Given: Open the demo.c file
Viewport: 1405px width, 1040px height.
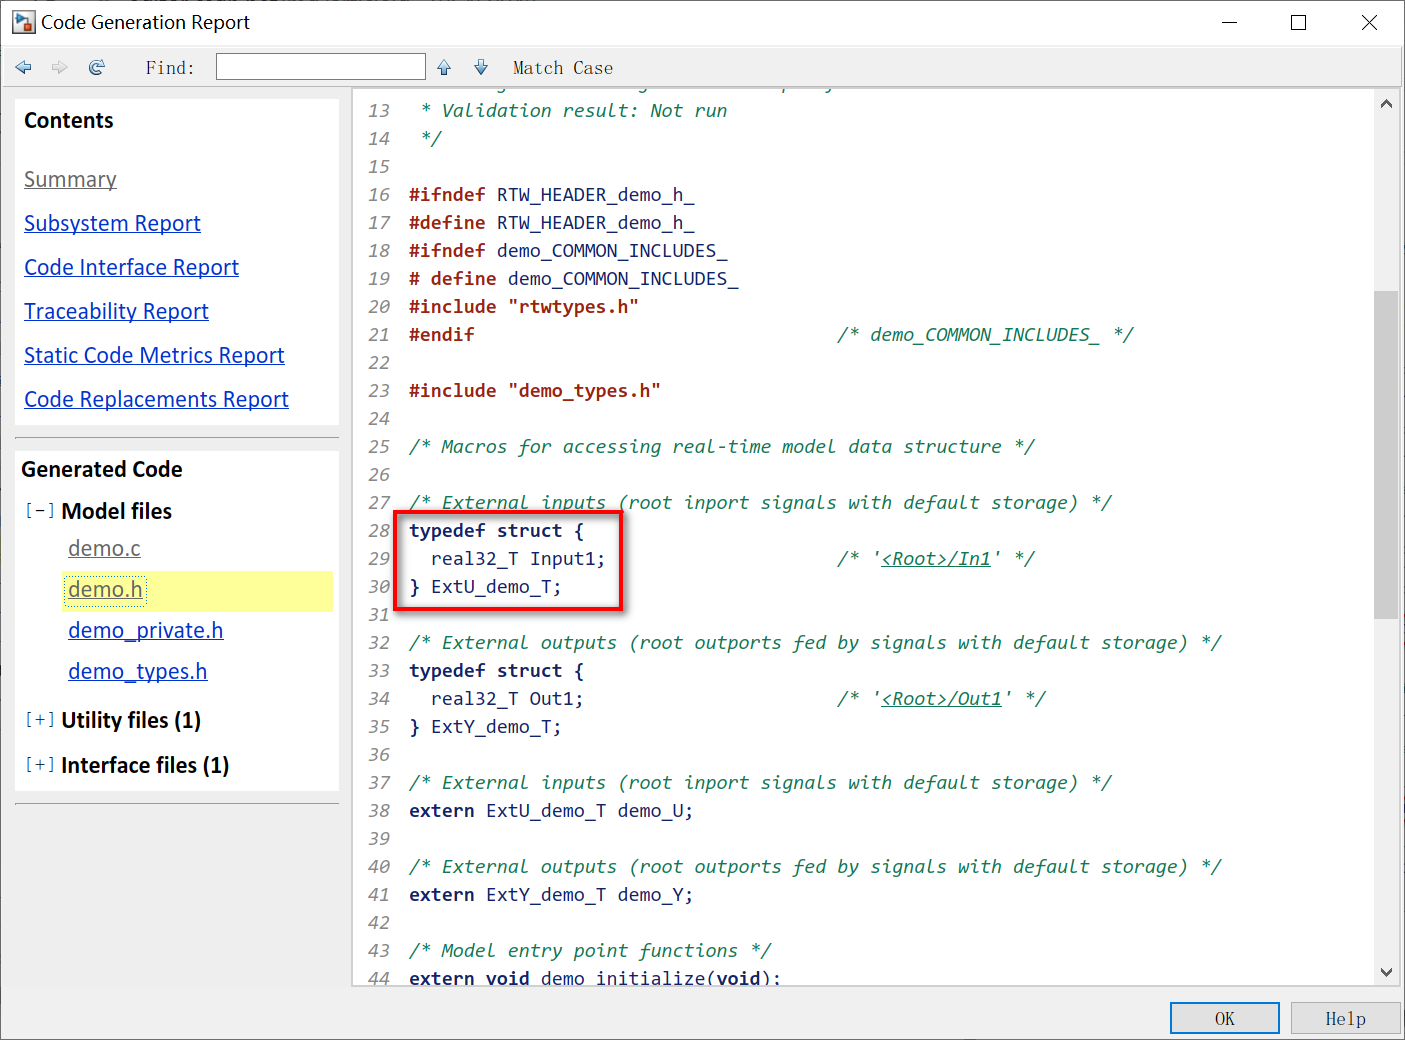Looking at the screenshot, I should [x=104, y=549].
